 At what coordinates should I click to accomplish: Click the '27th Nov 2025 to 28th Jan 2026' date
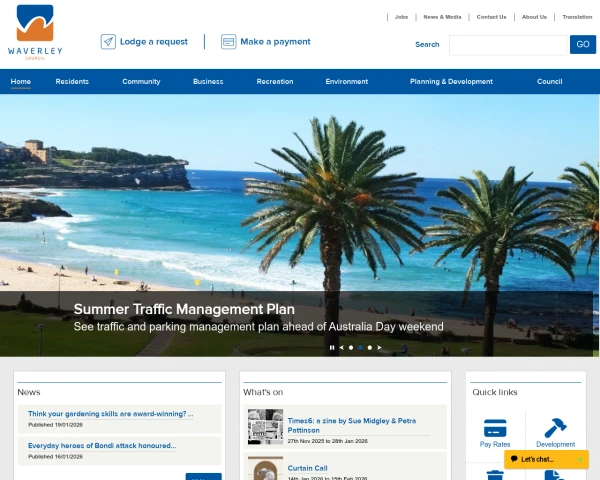pos(327,441)
